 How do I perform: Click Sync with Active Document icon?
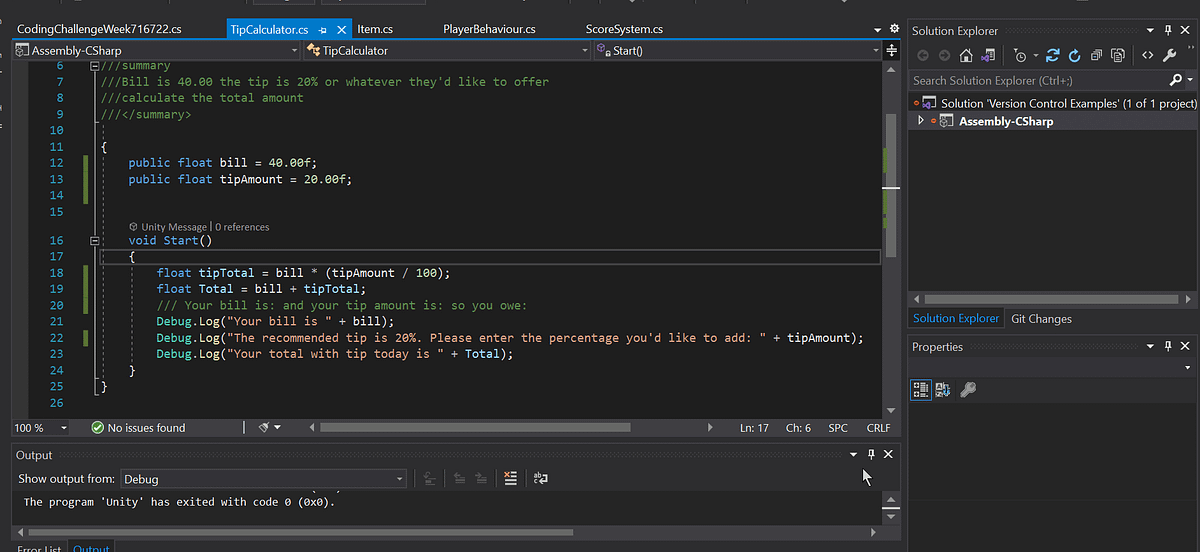1054,56
